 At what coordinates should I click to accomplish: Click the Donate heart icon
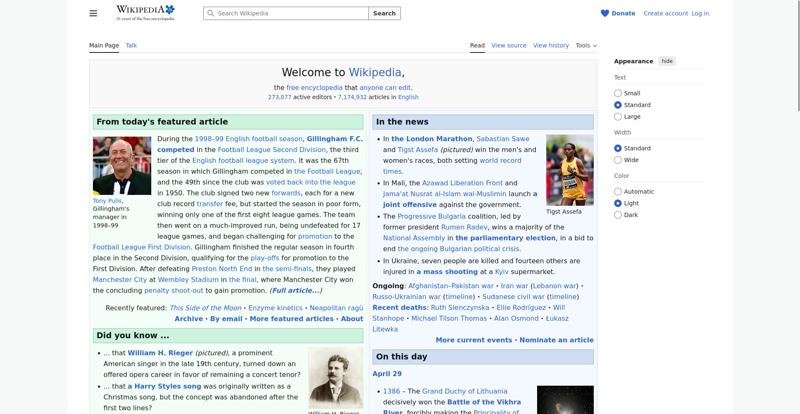pyautogui.click(x=605, y=13)
